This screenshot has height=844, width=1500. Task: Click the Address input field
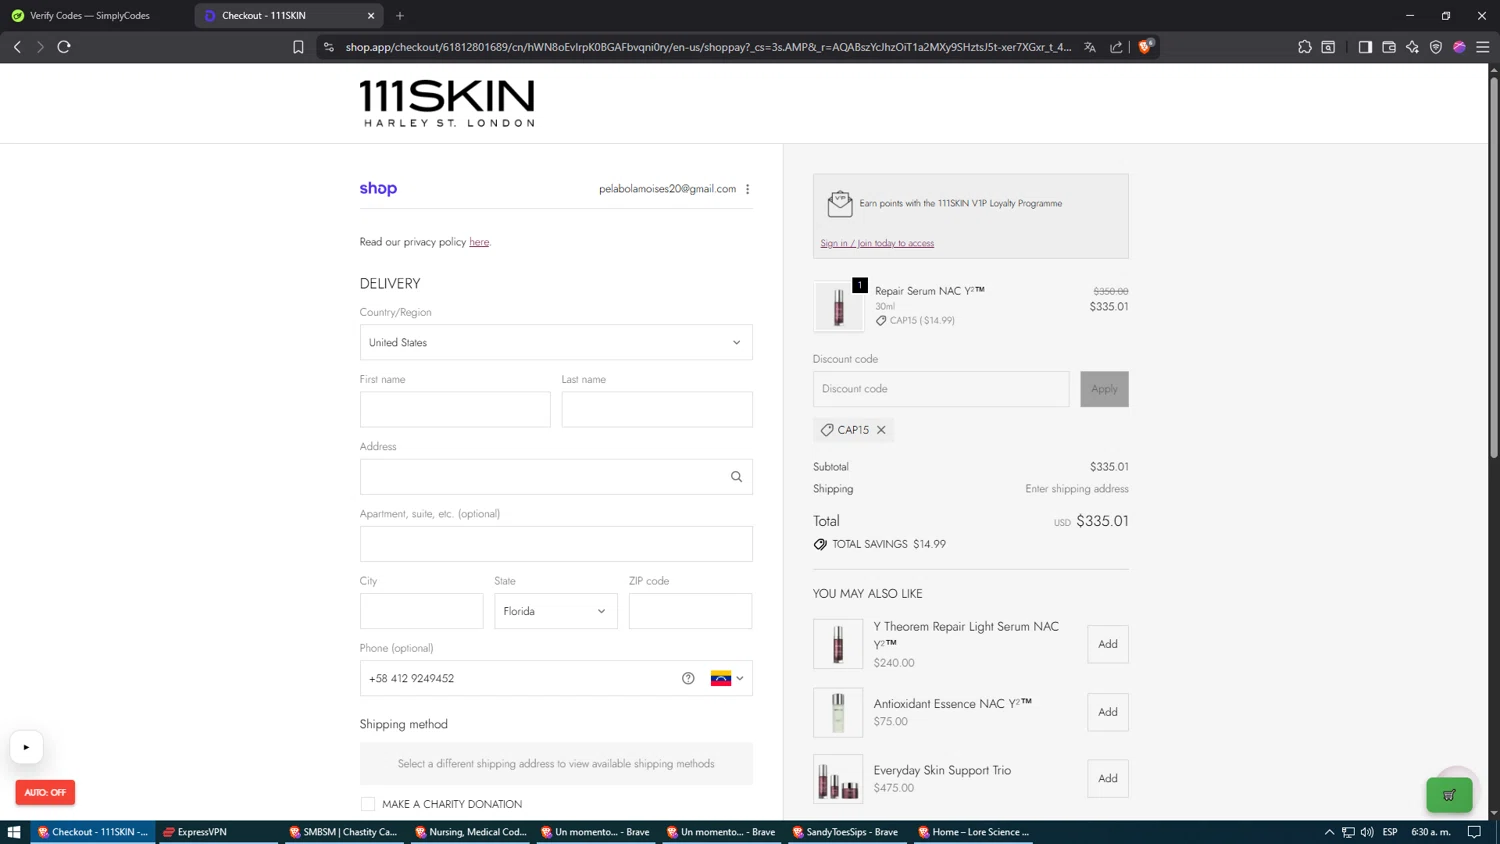(556, 477)
